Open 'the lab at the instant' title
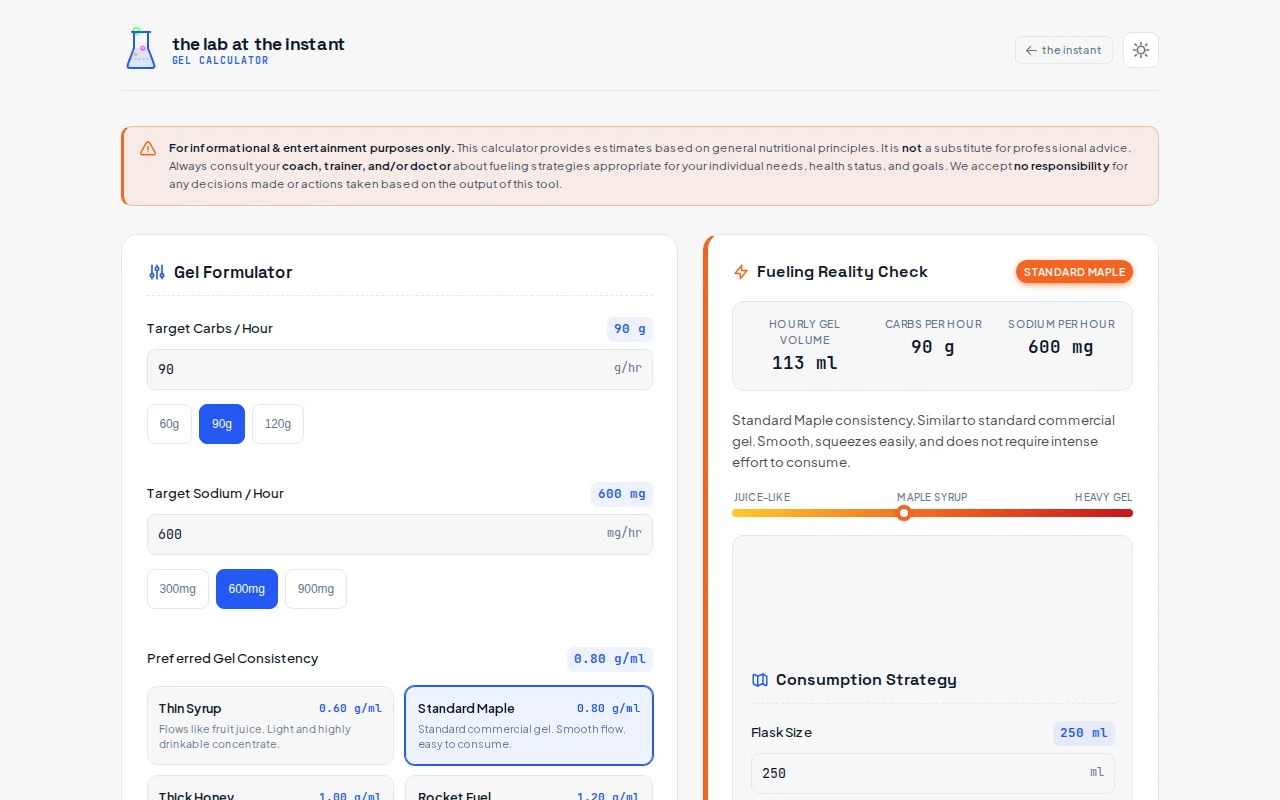This screenshot has width=1280, height=800. (258, 44)
